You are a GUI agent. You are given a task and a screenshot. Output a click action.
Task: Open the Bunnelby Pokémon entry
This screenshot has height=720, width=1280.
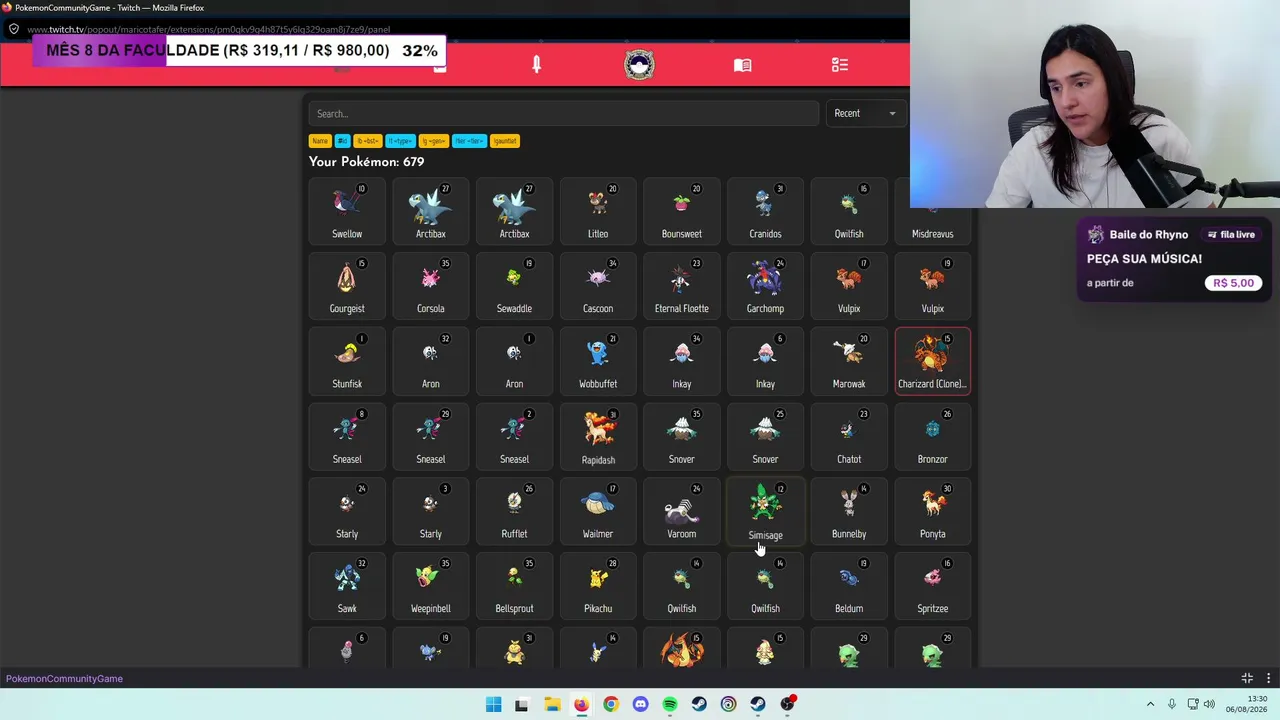(849, 512)
